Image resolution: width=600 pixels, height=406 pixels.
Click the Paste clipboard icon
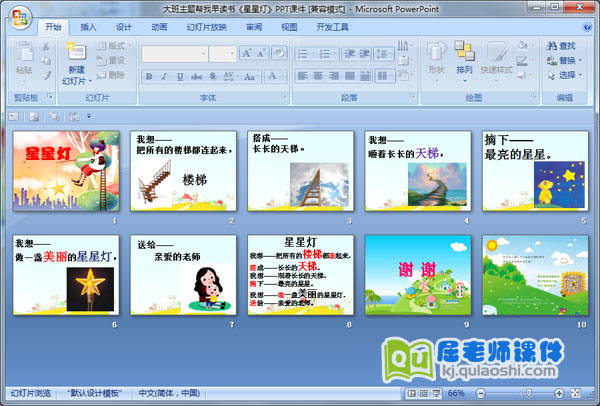[24, 52]
